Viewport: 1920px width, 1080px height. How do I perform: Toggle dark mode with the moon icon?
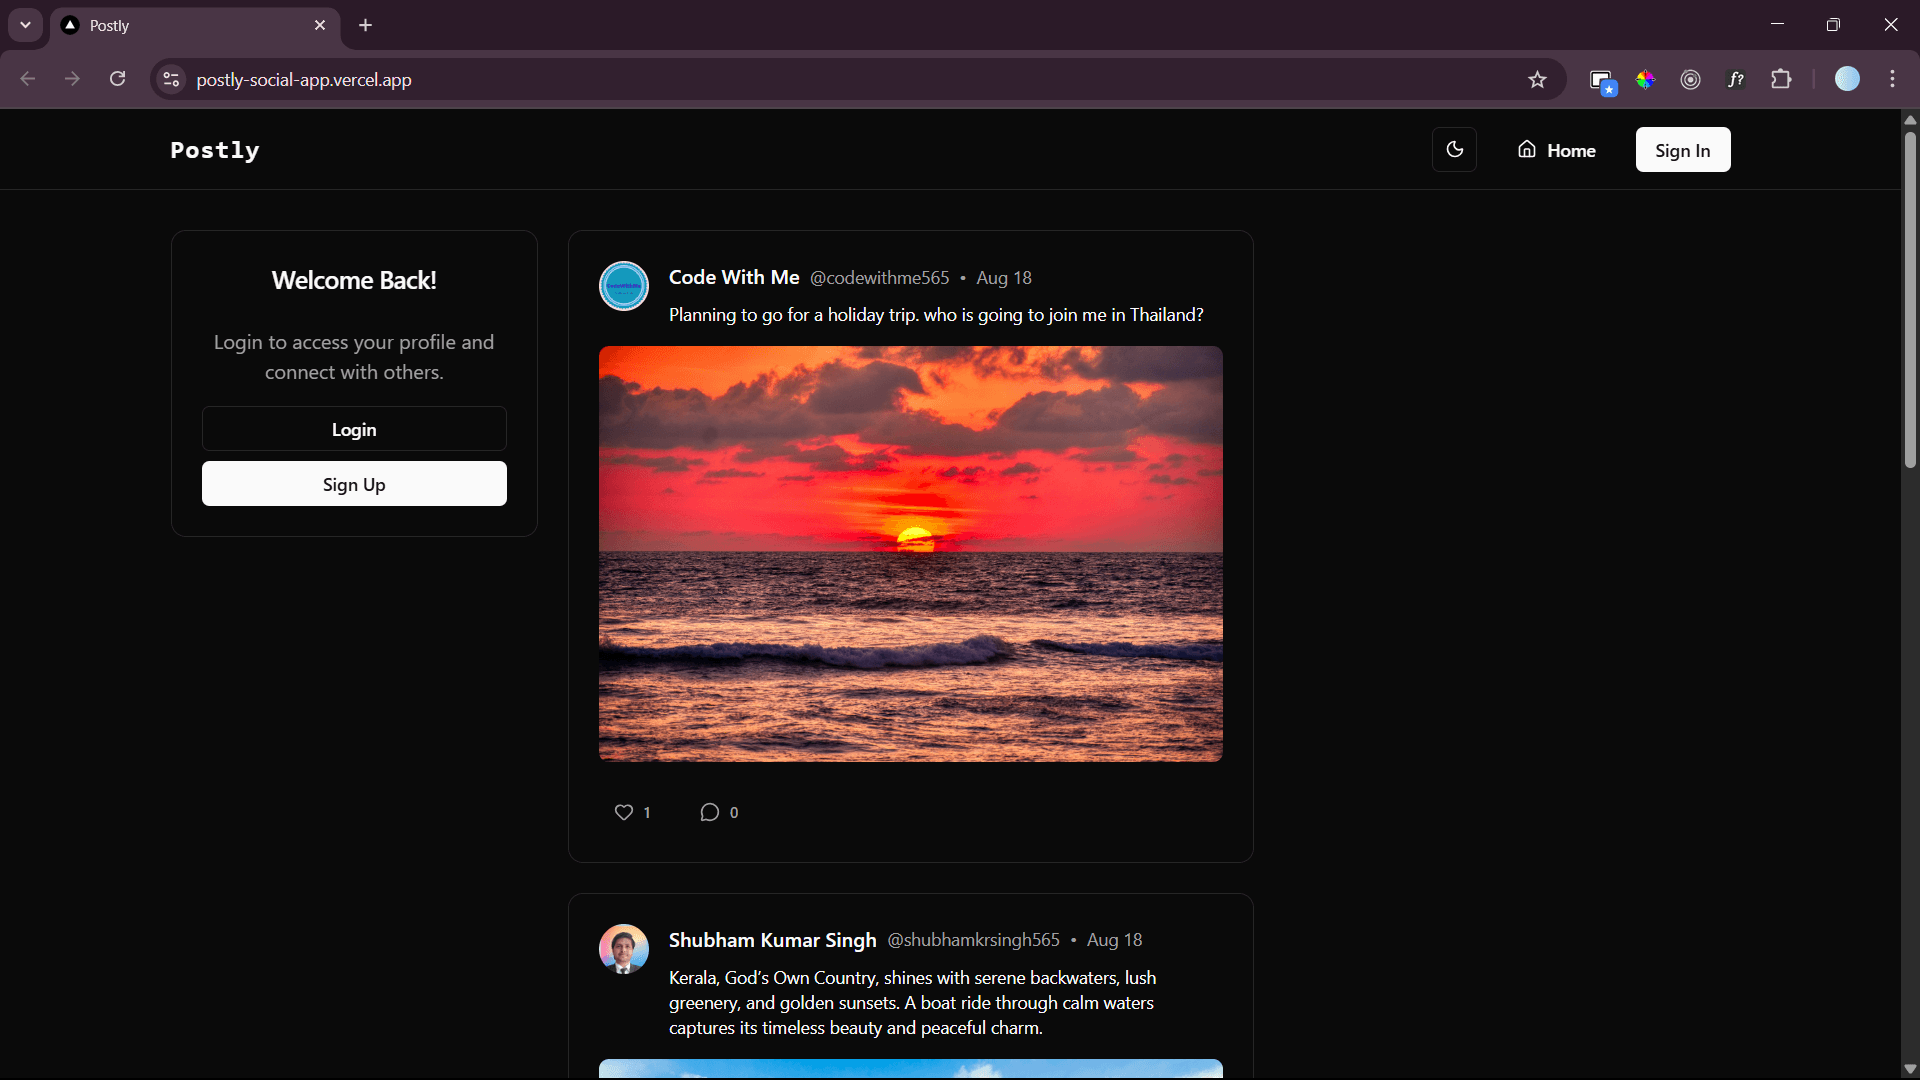[x=1455, y=149]
